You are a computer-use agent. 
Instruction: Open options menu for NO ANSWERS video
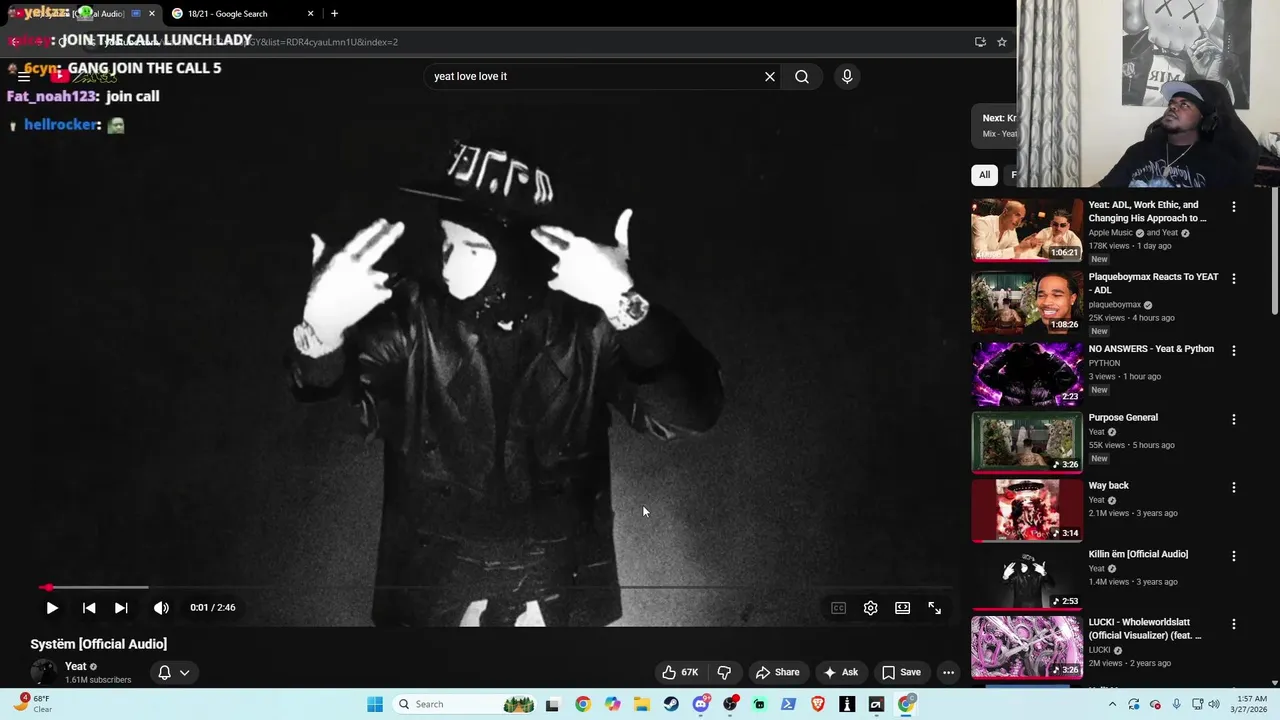point(1234,350)
